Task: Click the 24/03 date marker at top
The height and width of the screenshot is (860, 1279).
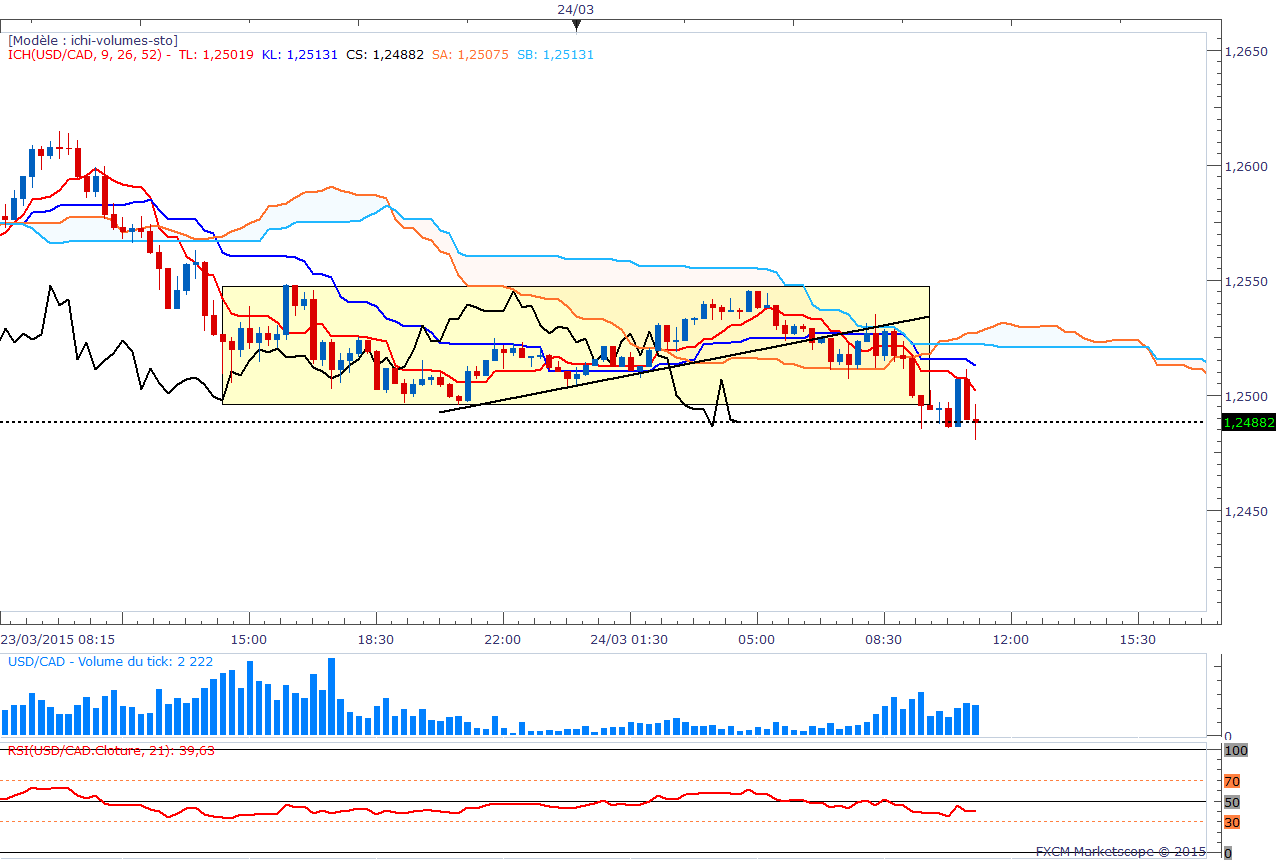Action: 575,9
